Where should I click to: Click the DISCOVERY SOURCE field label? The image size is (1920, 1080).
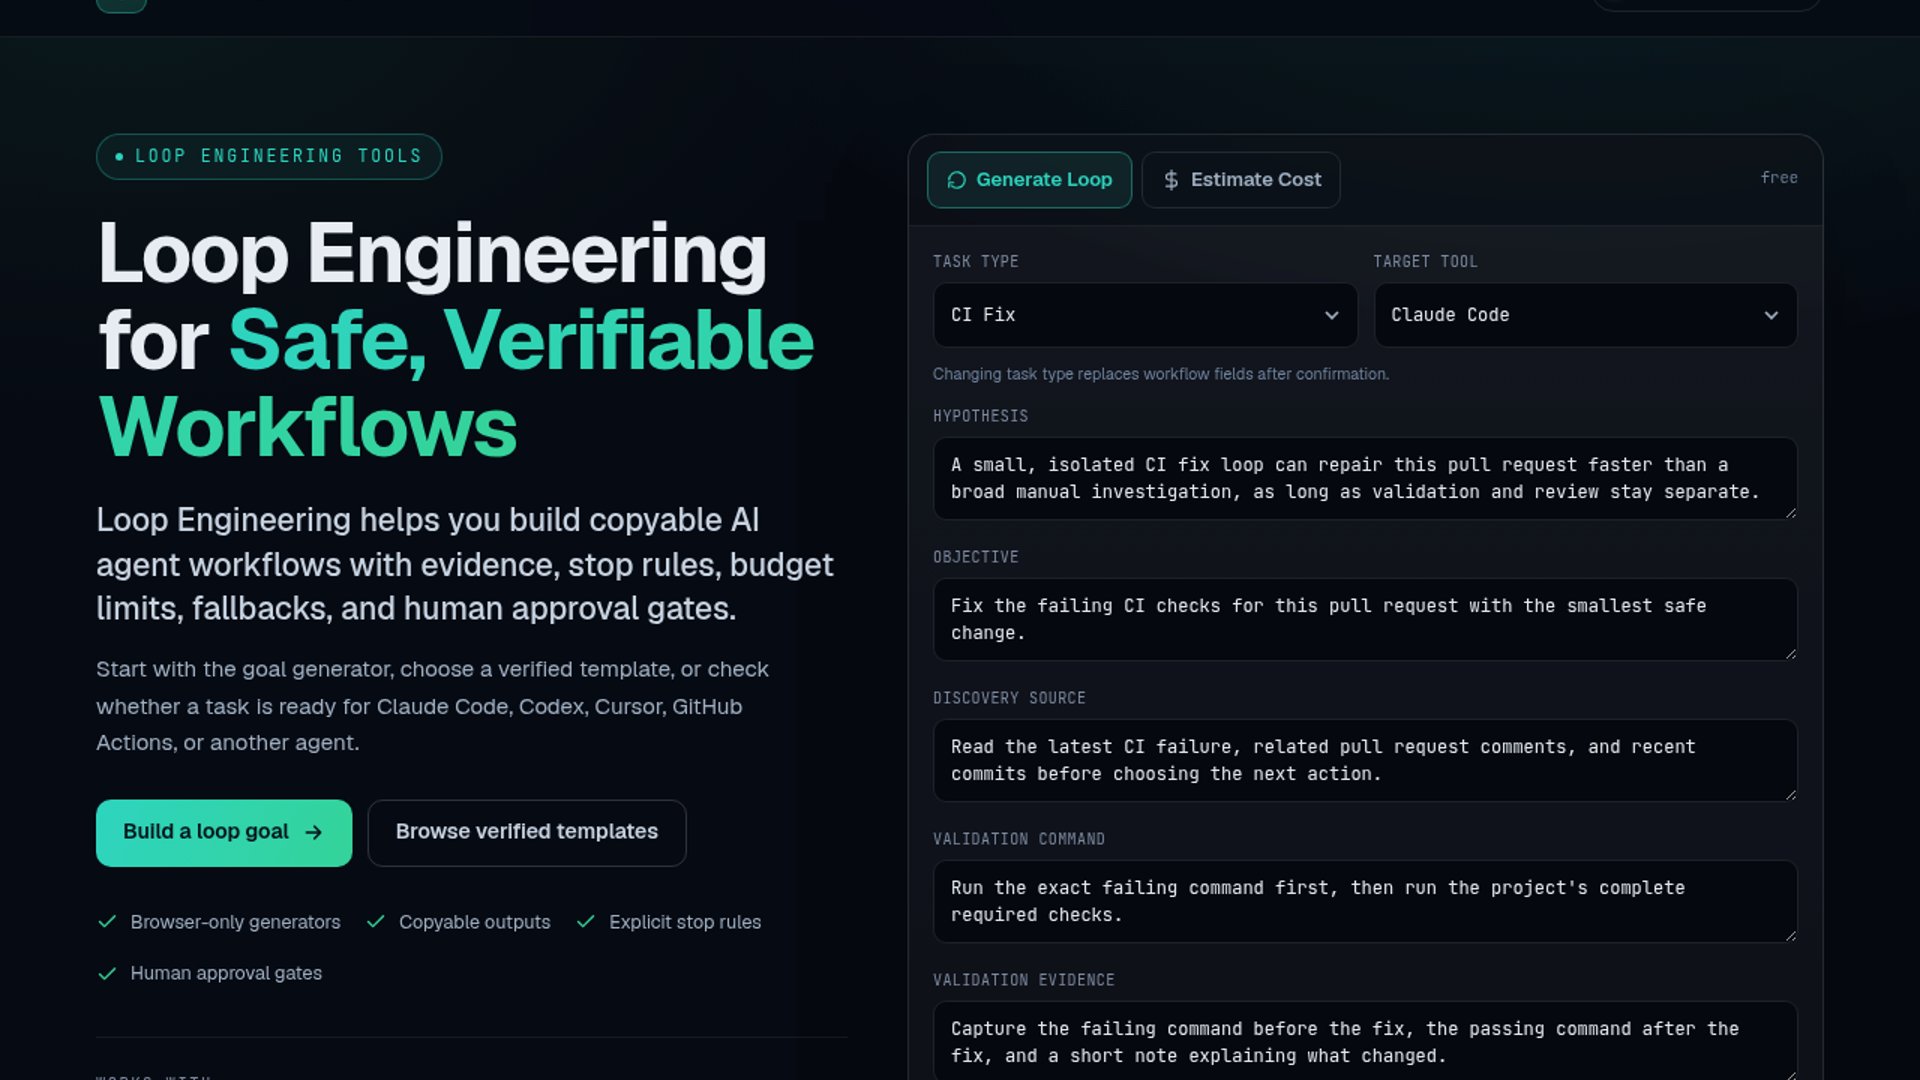click(x=1009, y=698)
